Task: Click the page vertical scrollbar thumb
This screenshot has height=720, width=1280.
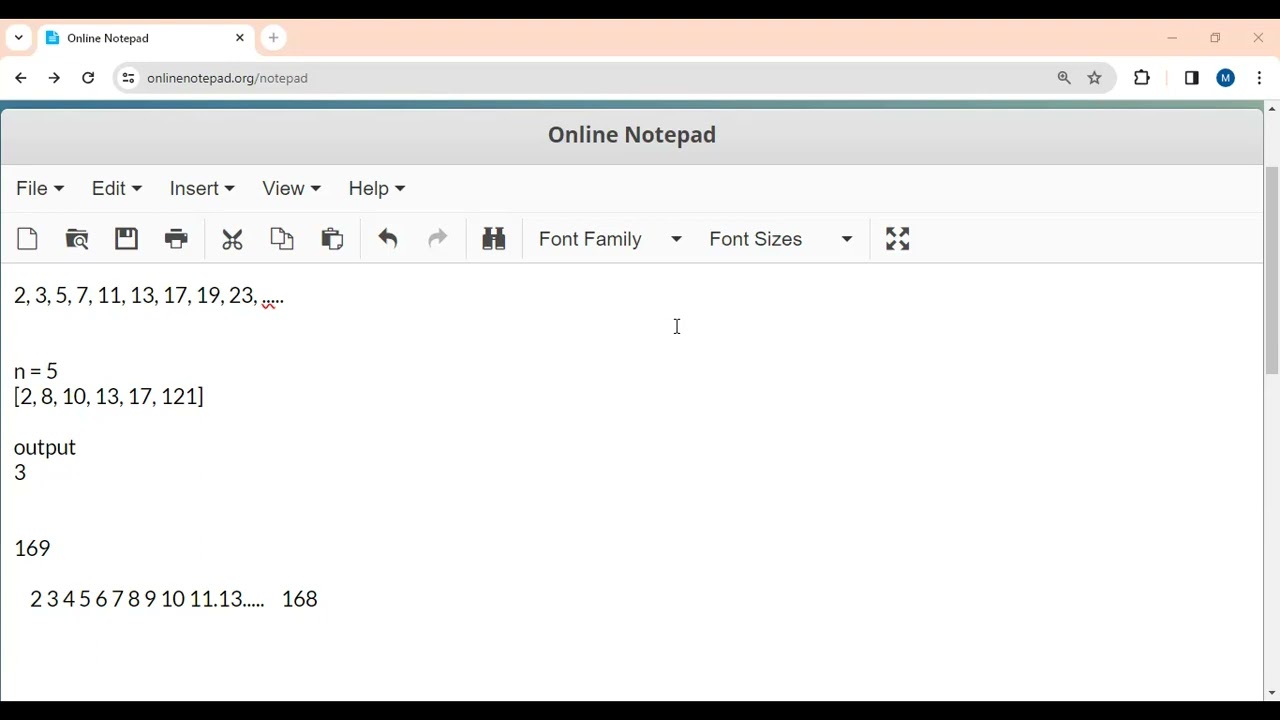Action: [x=1272, y=270]
